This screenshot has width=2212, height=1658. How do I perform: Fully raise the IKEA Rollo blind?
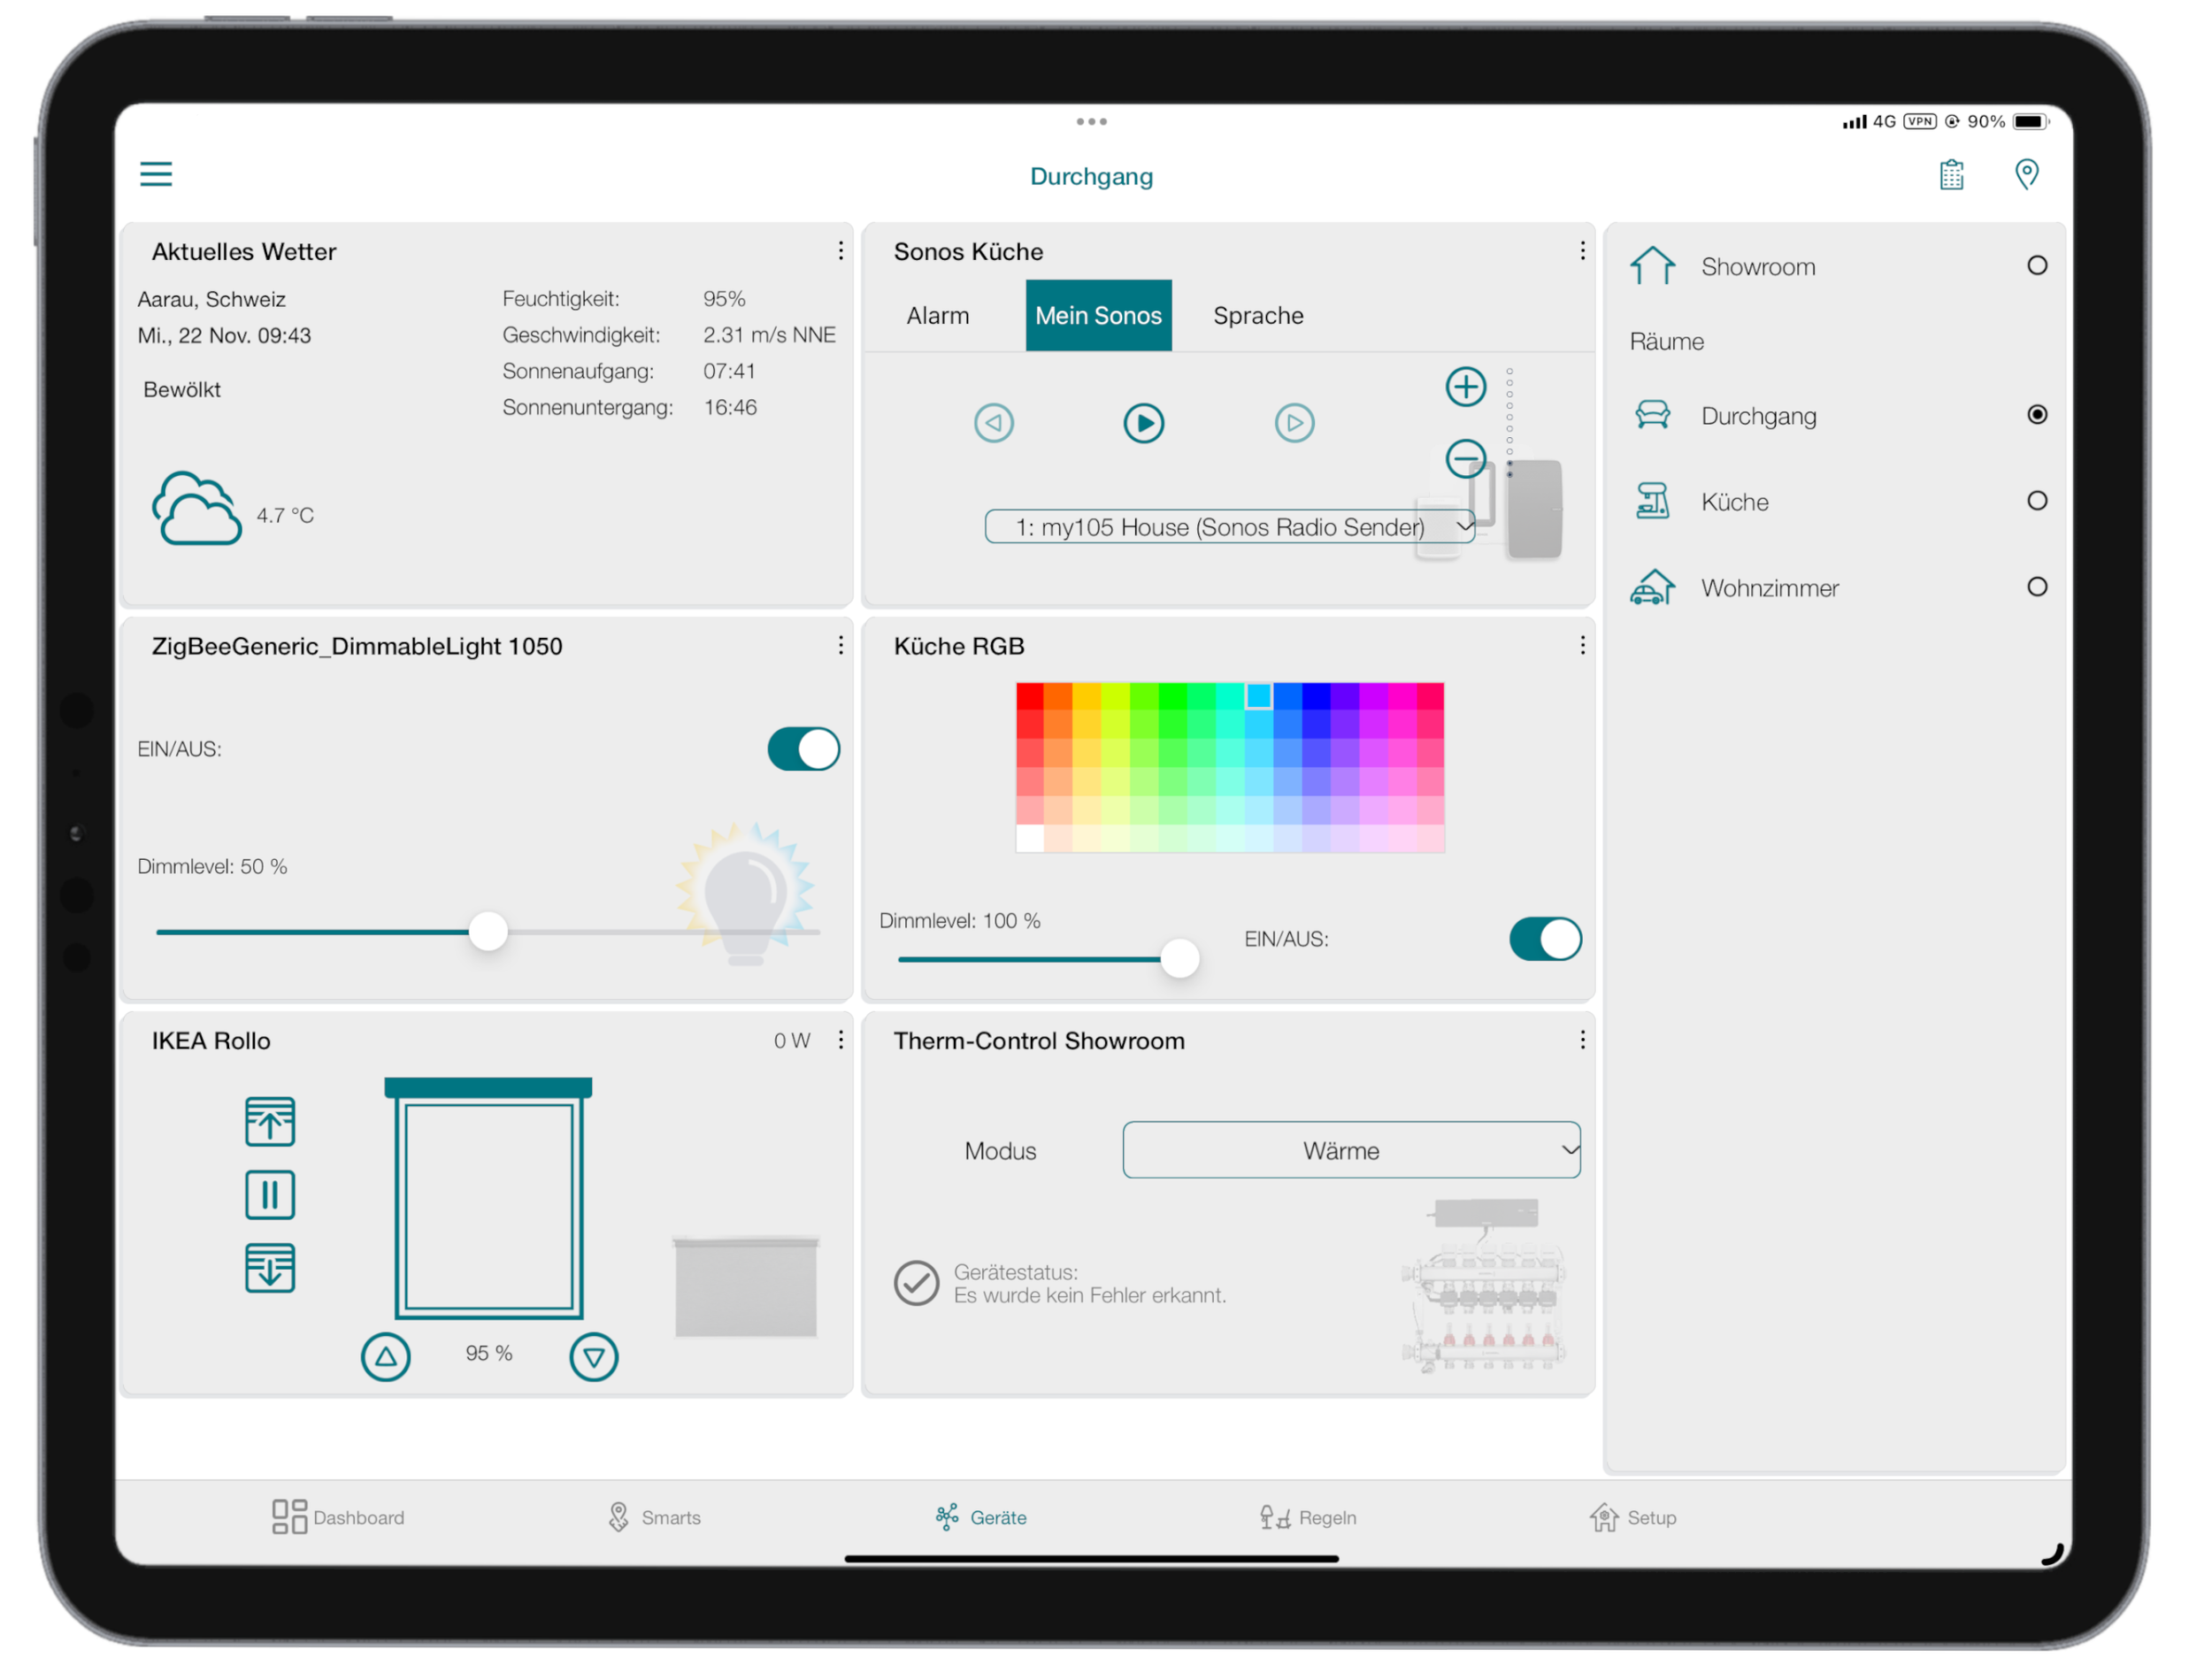[x=270, y=1121]
